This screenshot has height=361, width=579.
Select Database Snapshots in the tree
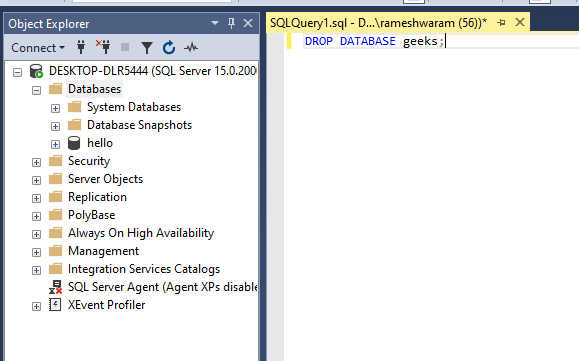point(139,125)
